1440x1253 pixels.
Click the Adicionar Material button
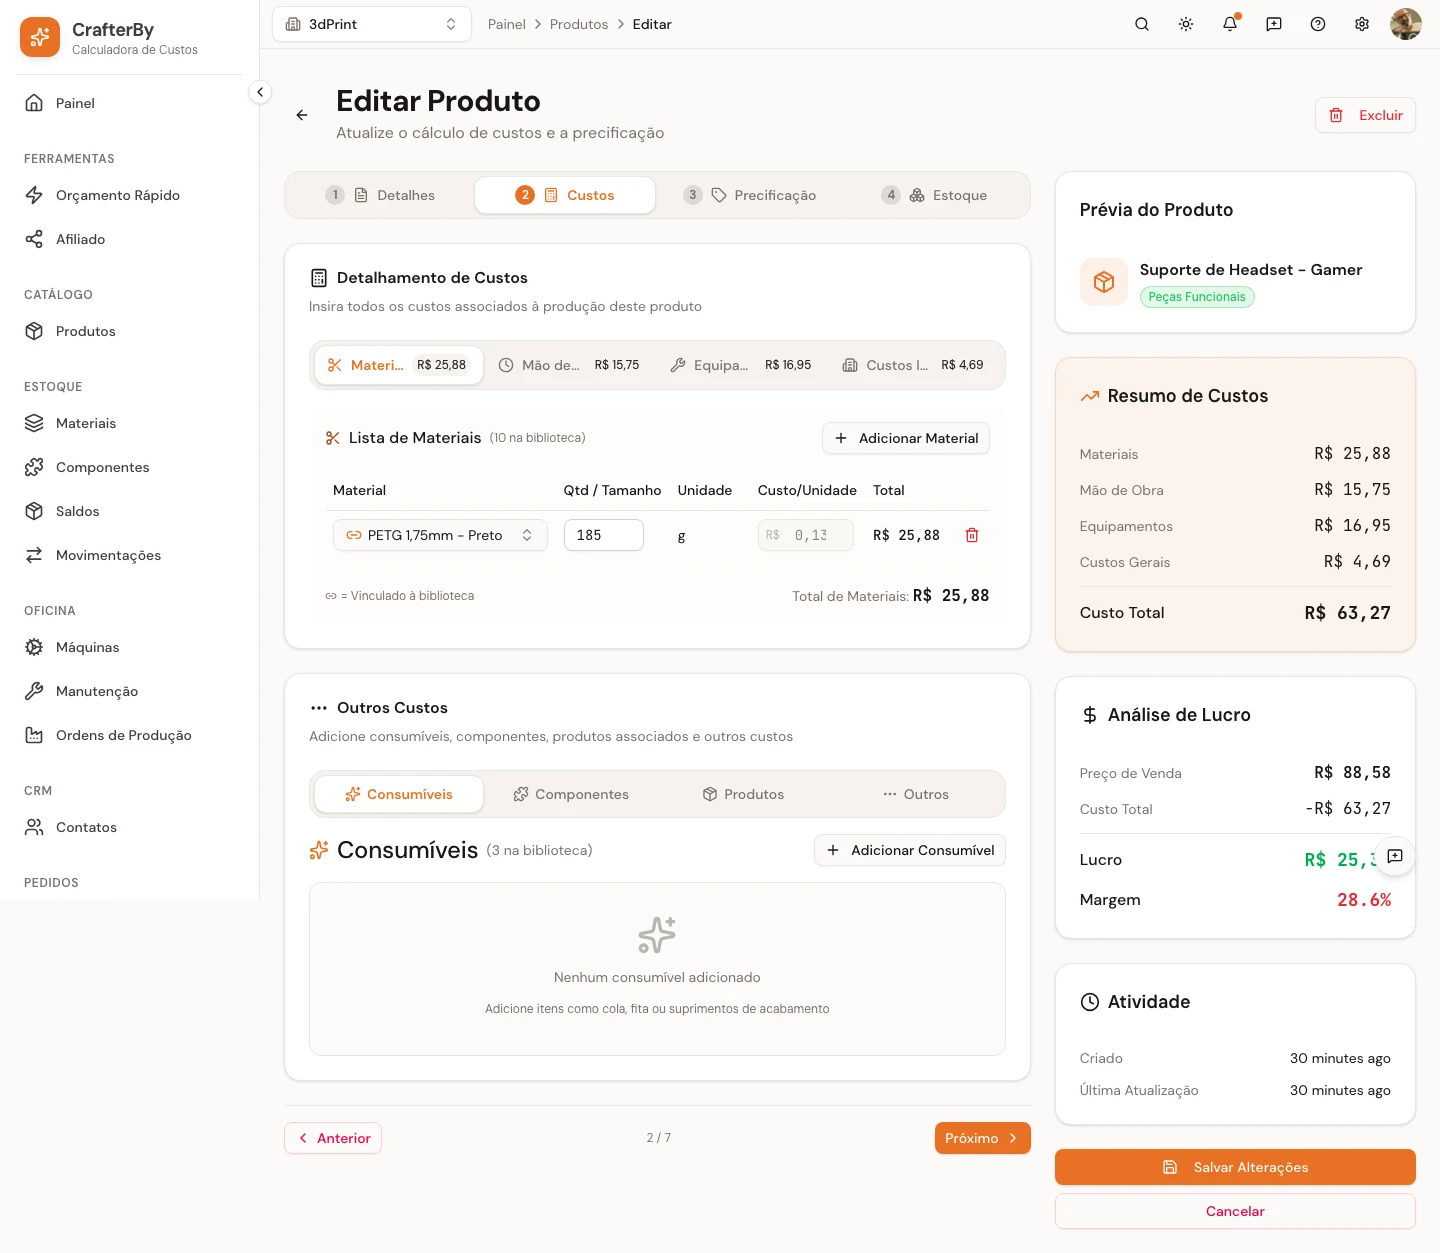pos(906,438)
